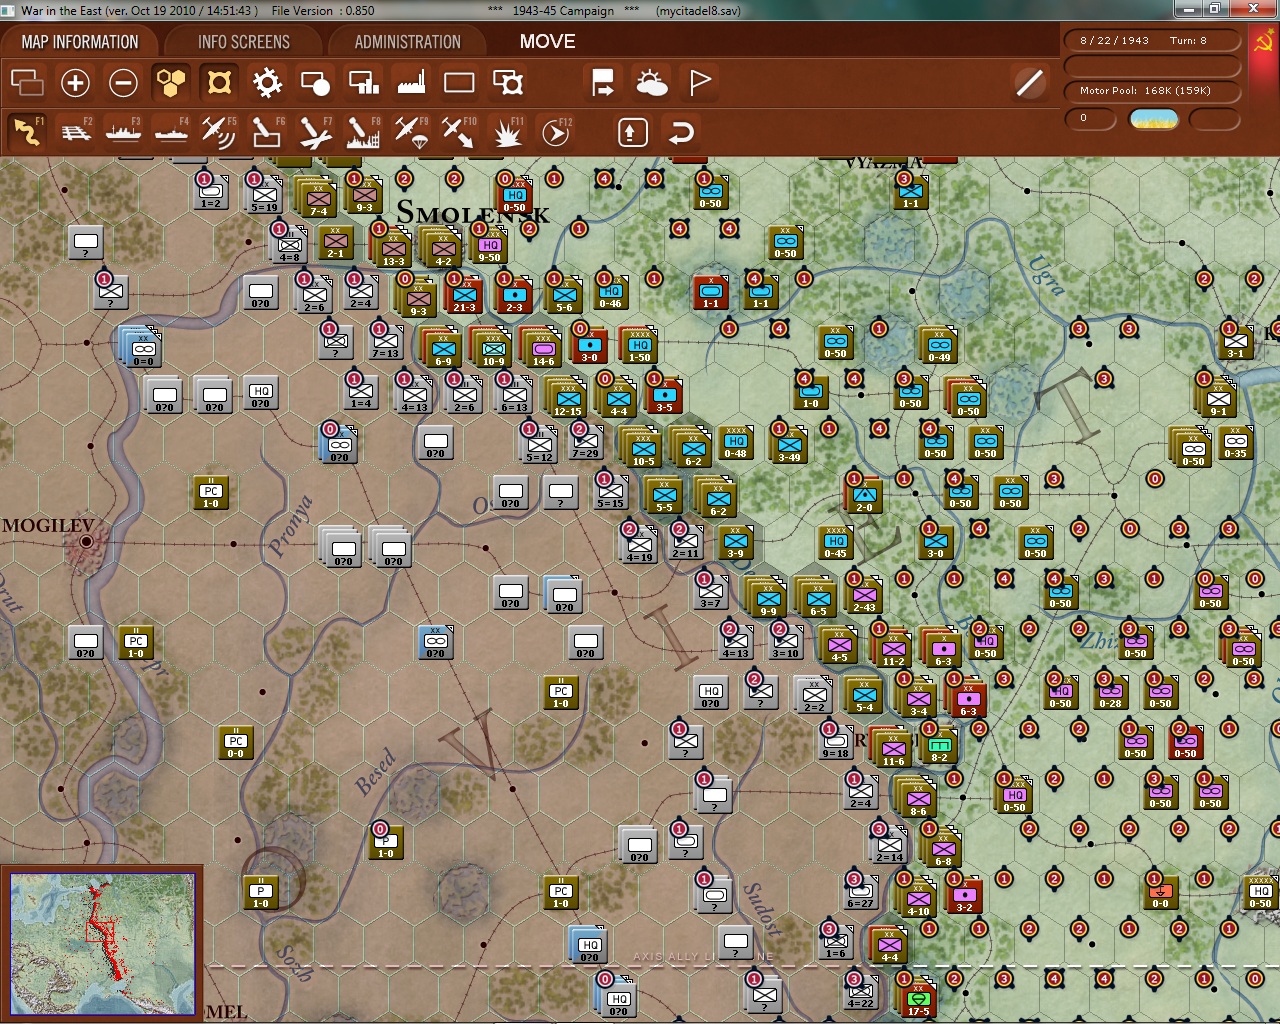The width and height of the screenshot is (1280, 1024).
Task: Select the 12-15 unit stack
Action: [567, 398]
